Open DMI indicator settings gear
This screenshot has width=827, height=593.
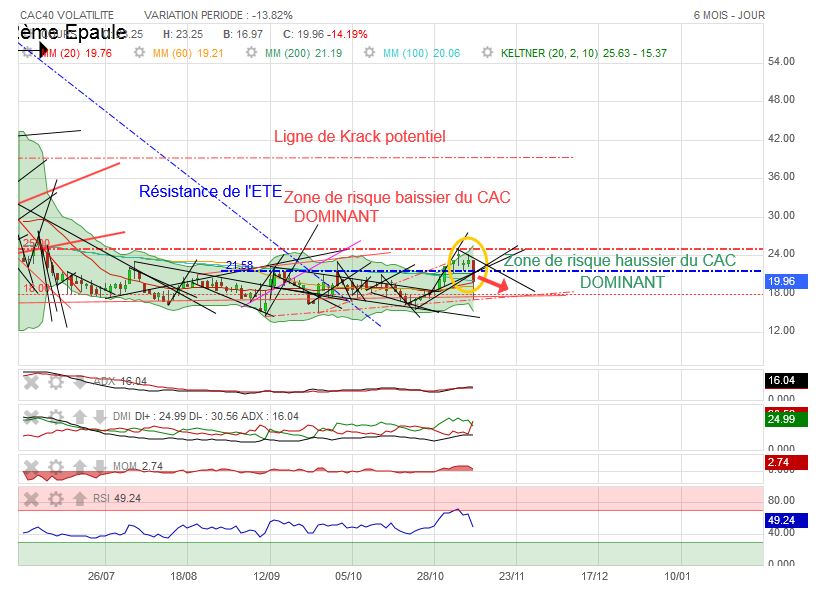(x=56, y=417)
